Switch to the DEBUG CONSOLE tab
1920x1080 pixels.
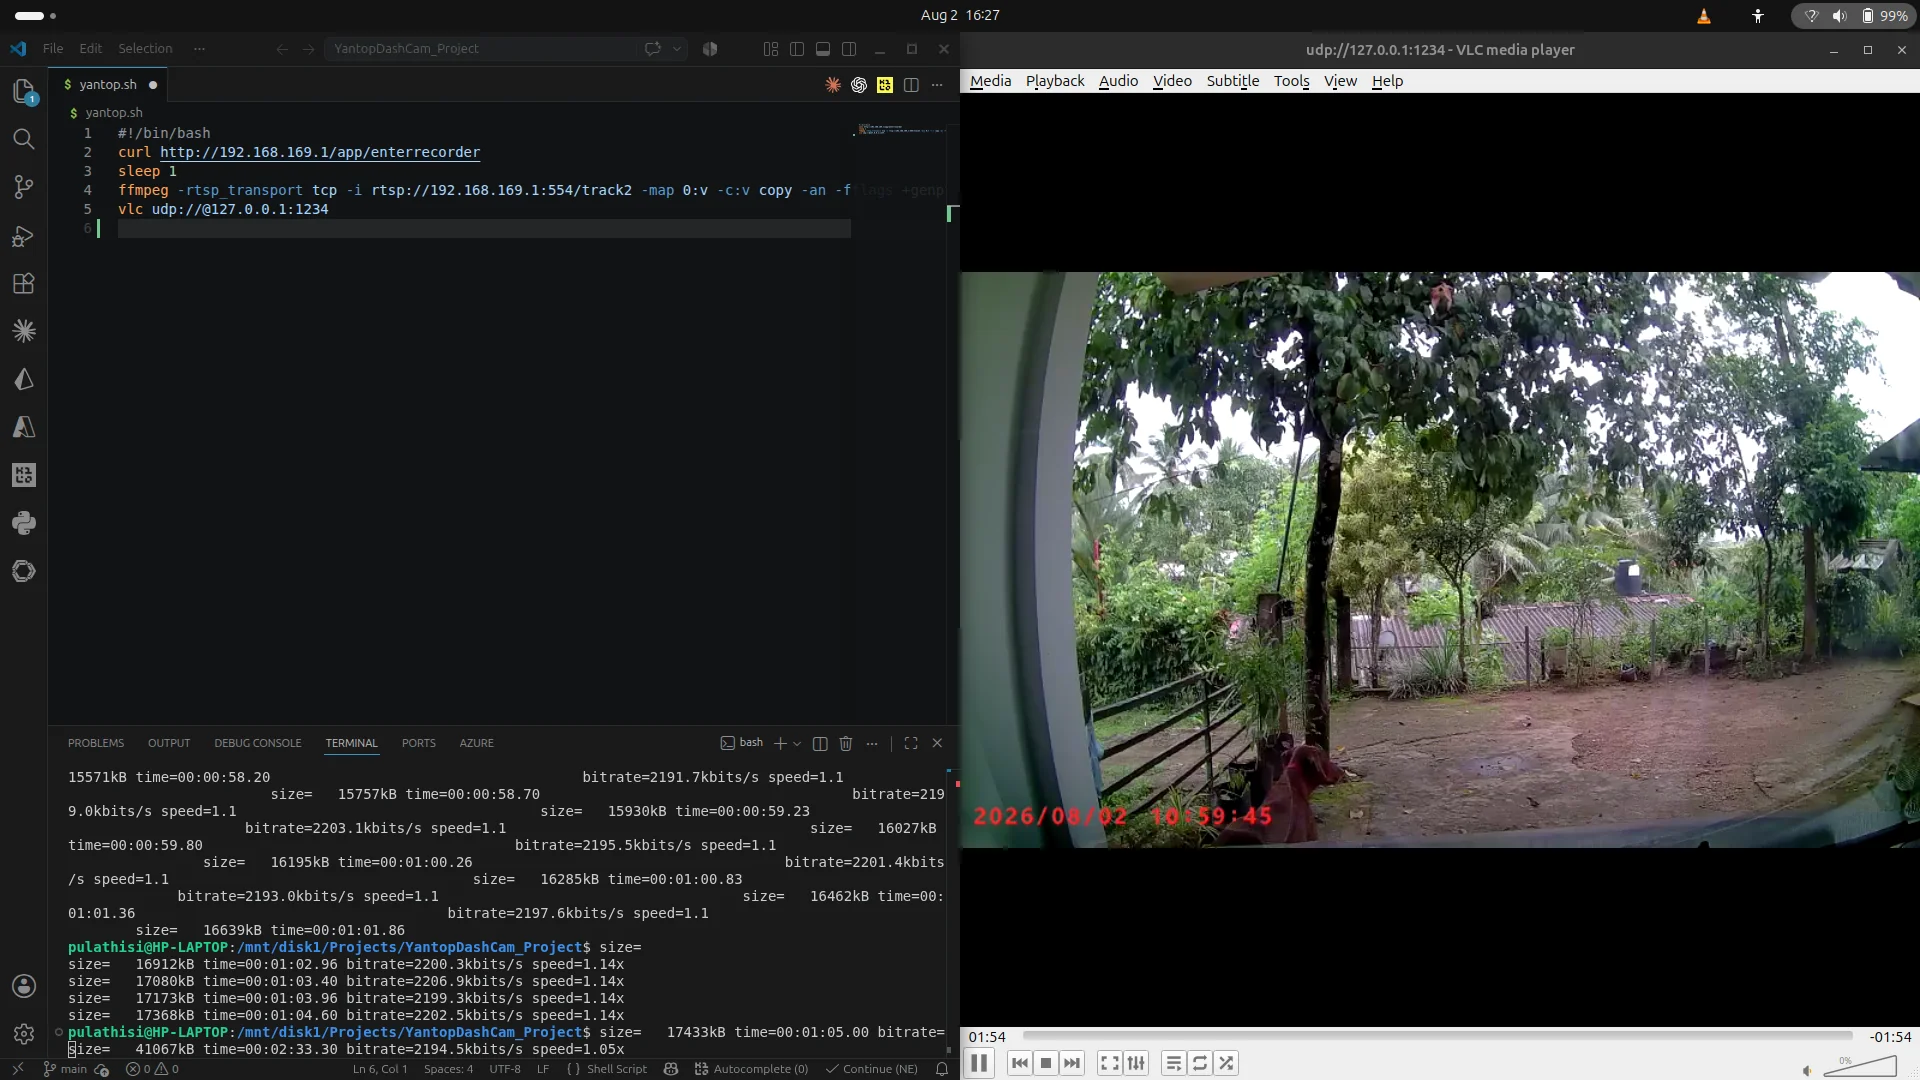coord(257,743)
